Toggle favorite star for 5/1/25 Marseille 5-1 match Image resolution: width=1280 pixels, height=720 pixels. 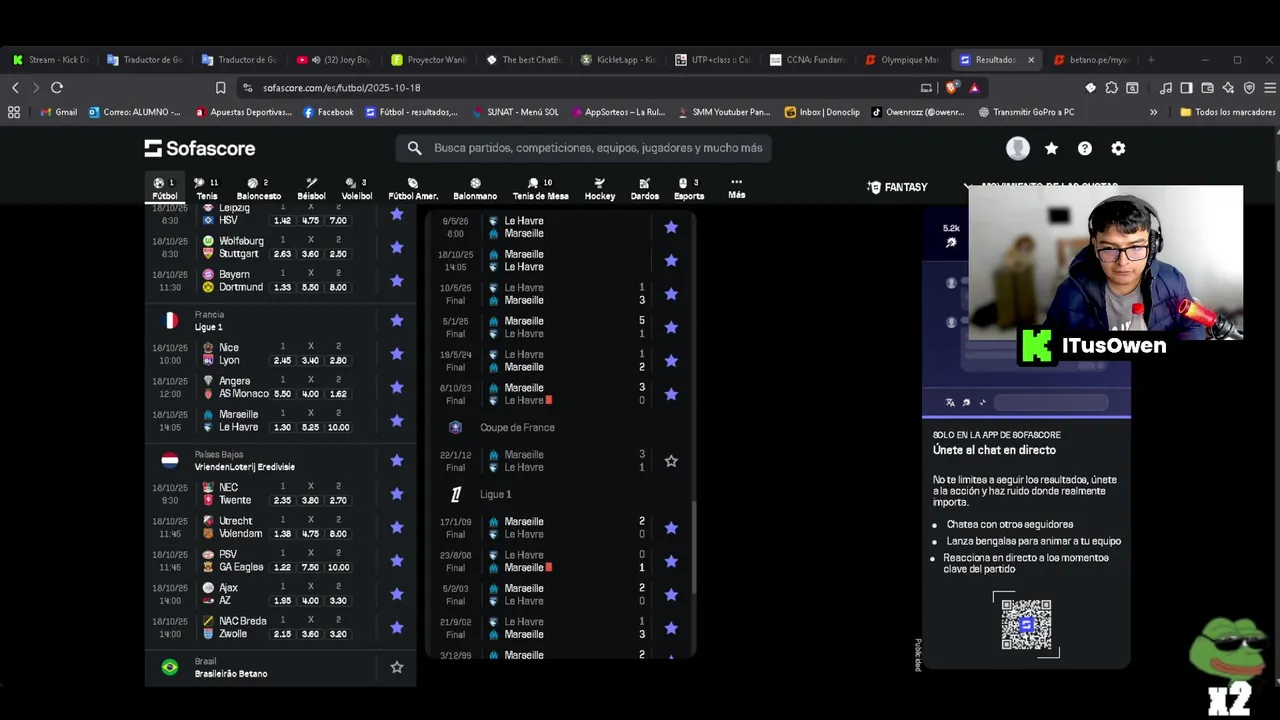point(671,327)
